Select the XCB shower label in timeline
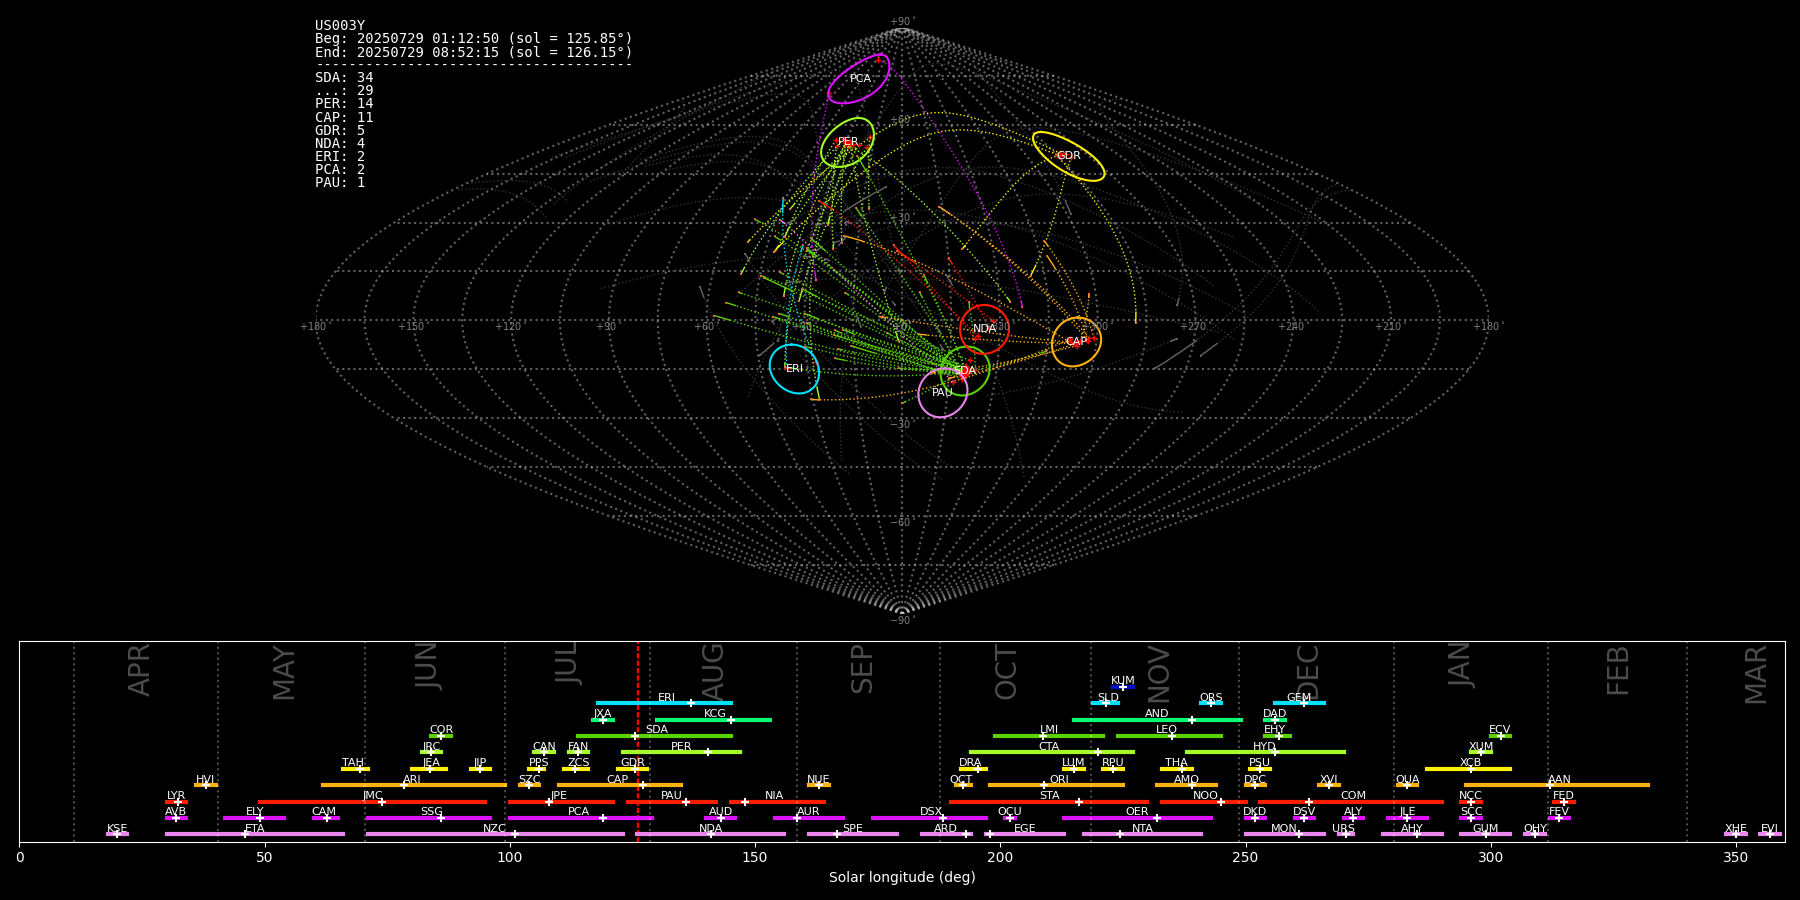This screenshot has height=900, width=1800. click(x=1470, y=763)
